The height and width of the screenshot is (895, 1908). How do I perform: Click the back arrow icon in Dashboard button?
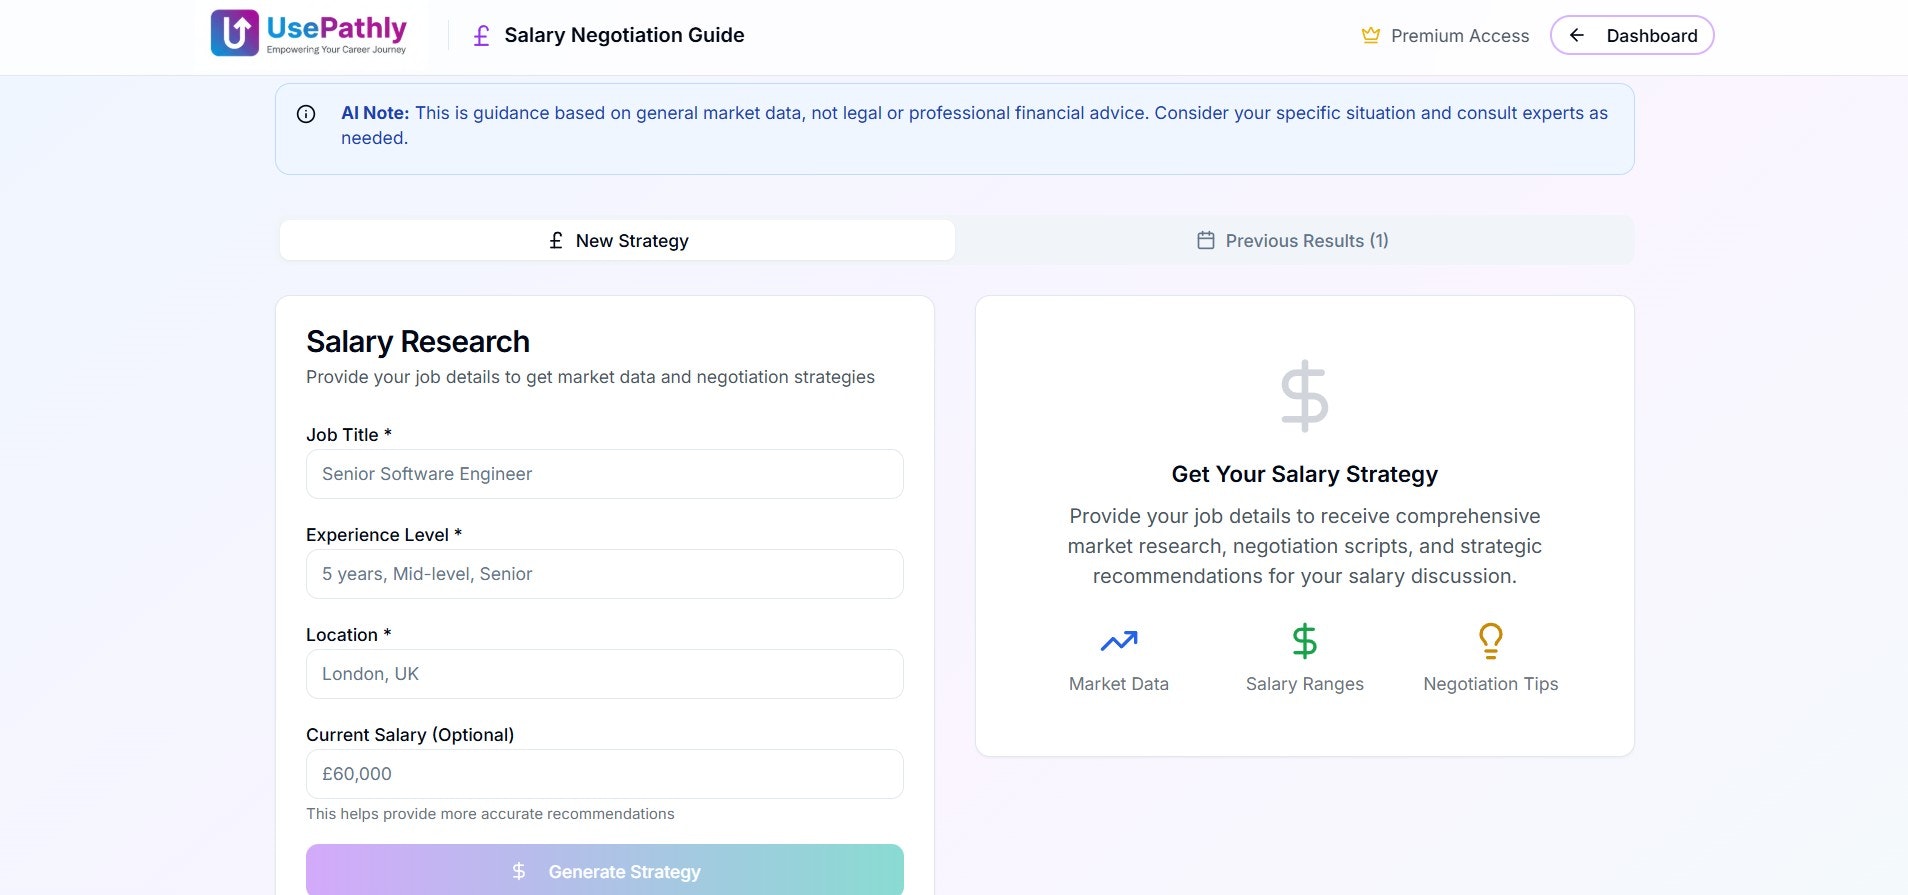1577,35
